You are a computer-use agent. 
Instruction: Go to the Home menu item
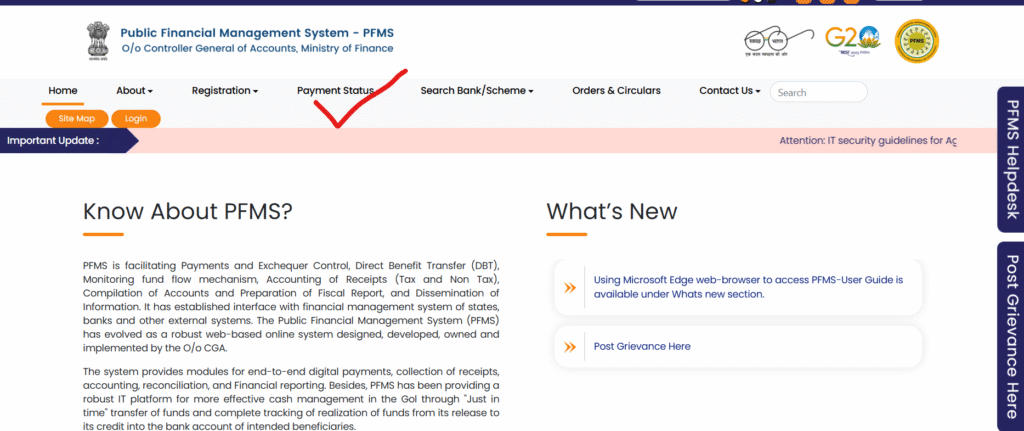click(63, 91)
